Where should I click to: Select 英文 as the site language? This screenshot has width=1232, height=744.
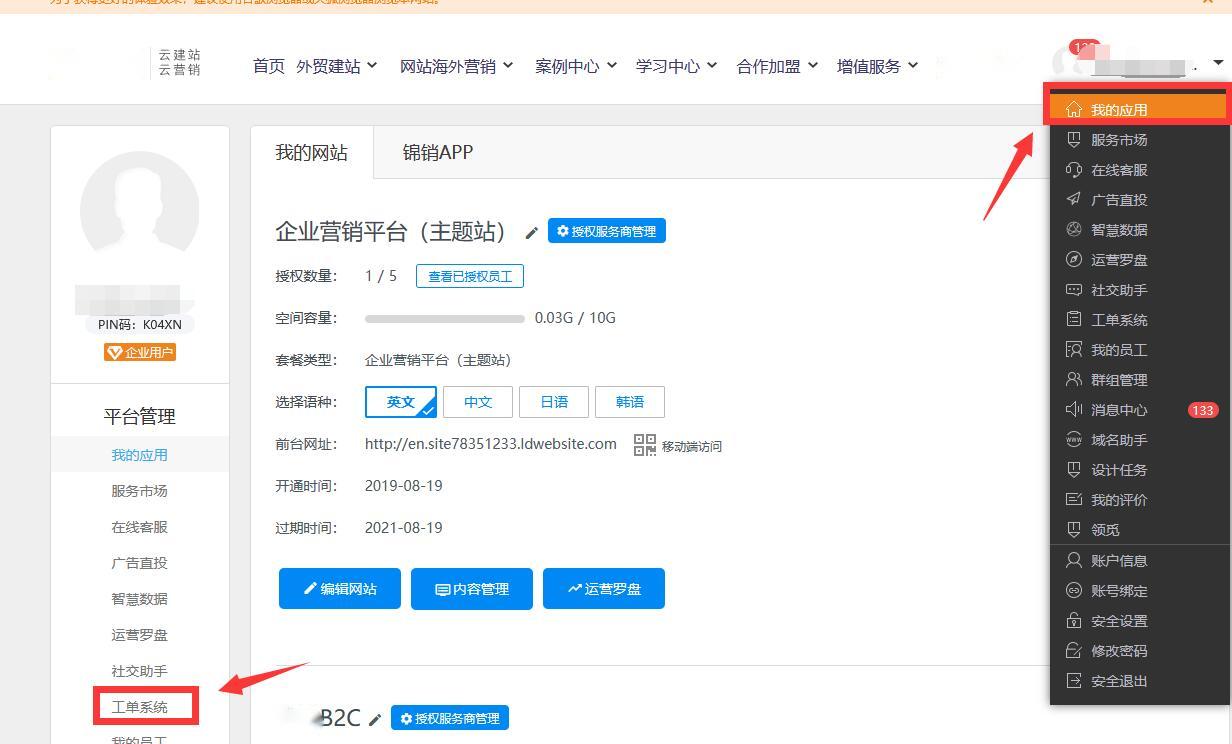click(401, 402)
